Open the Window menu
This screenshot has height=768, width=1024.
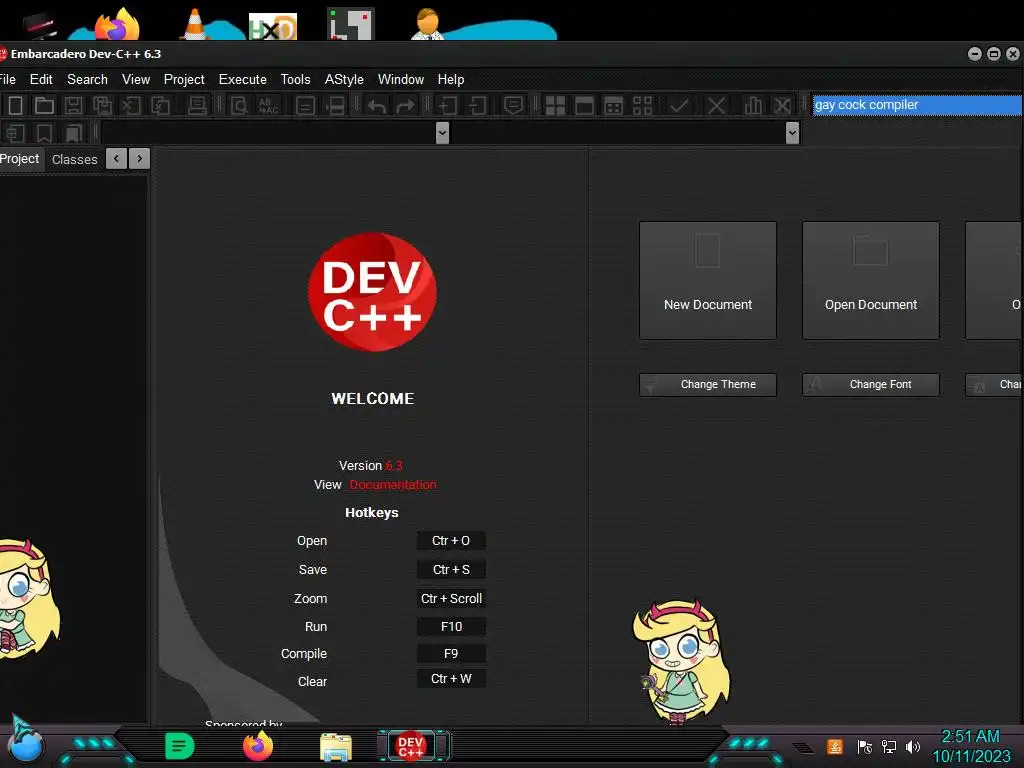tap(400, 79)
